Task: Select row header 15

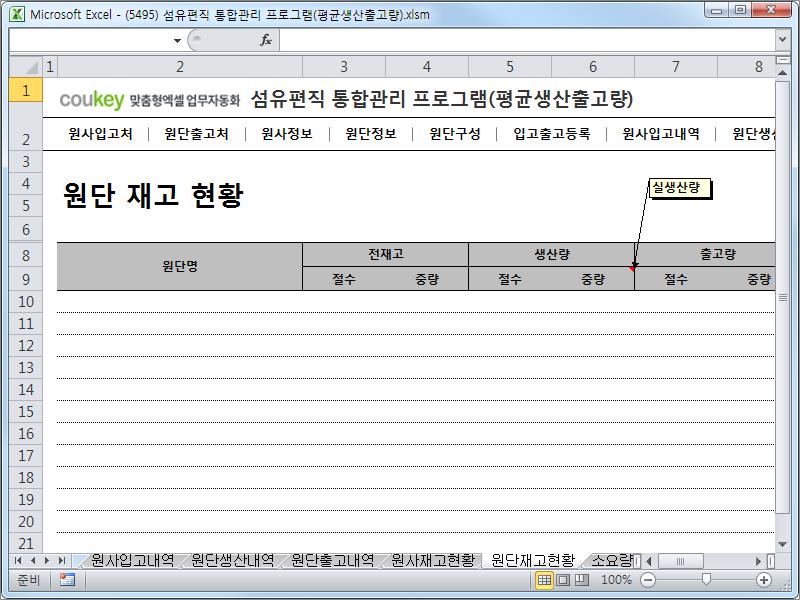Action: tap(26, 411)
